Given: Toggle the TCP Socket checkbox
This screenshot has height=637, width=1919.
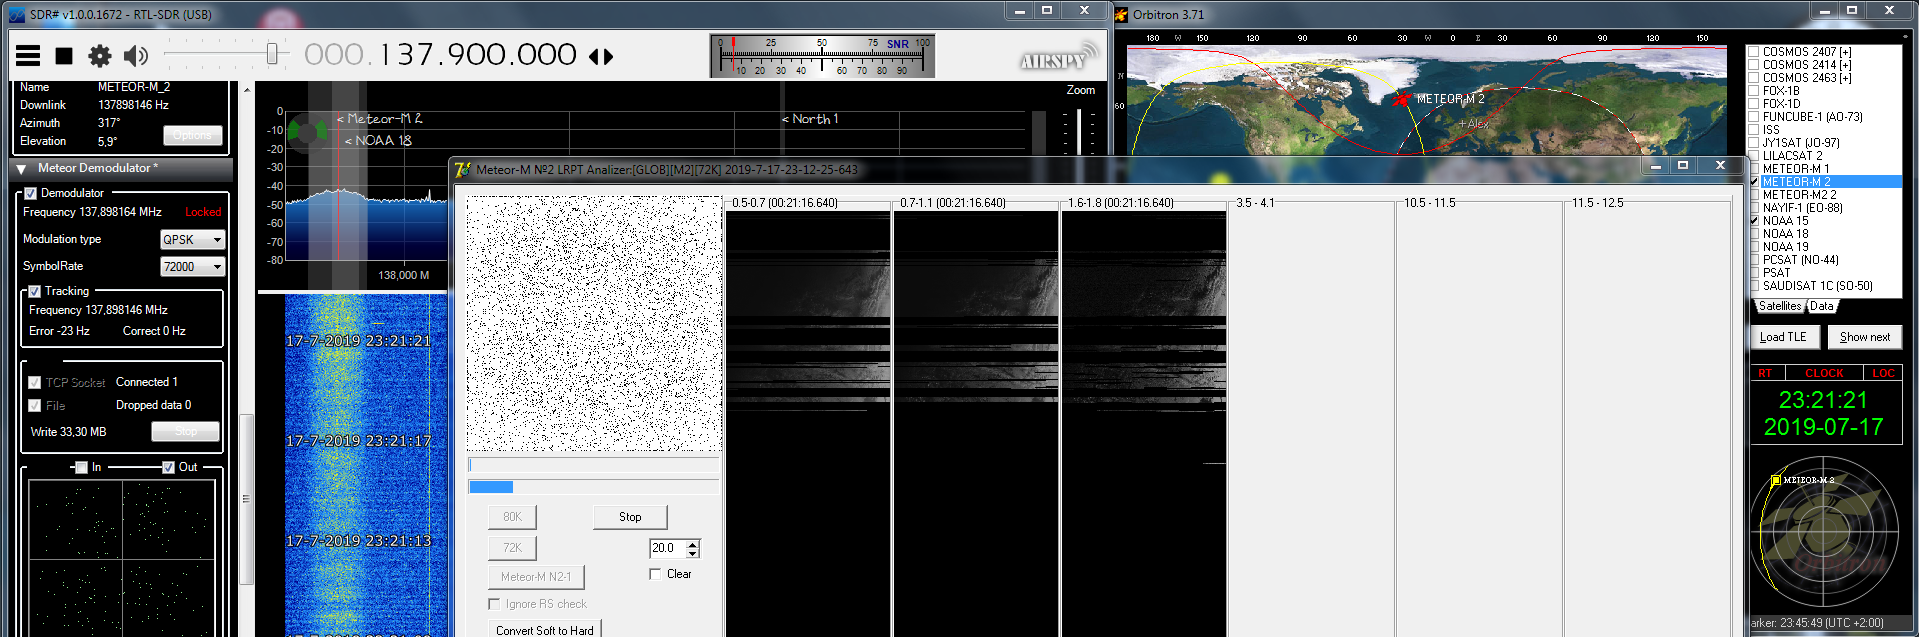Looking at the screenshot, I should (35, 382).
